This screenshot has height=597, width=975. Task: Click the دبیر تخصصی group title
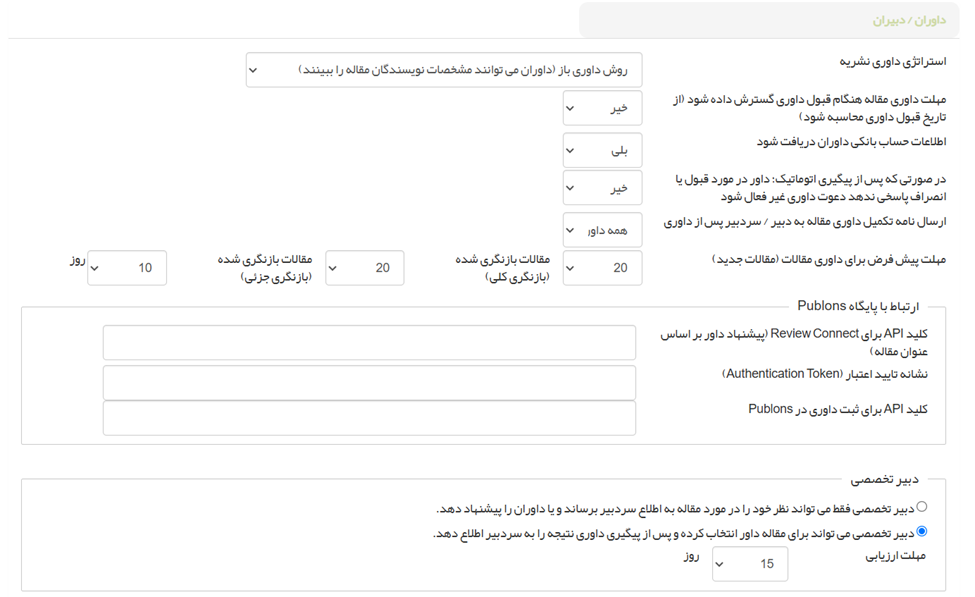pyautogui.click(x=884, y=479)
